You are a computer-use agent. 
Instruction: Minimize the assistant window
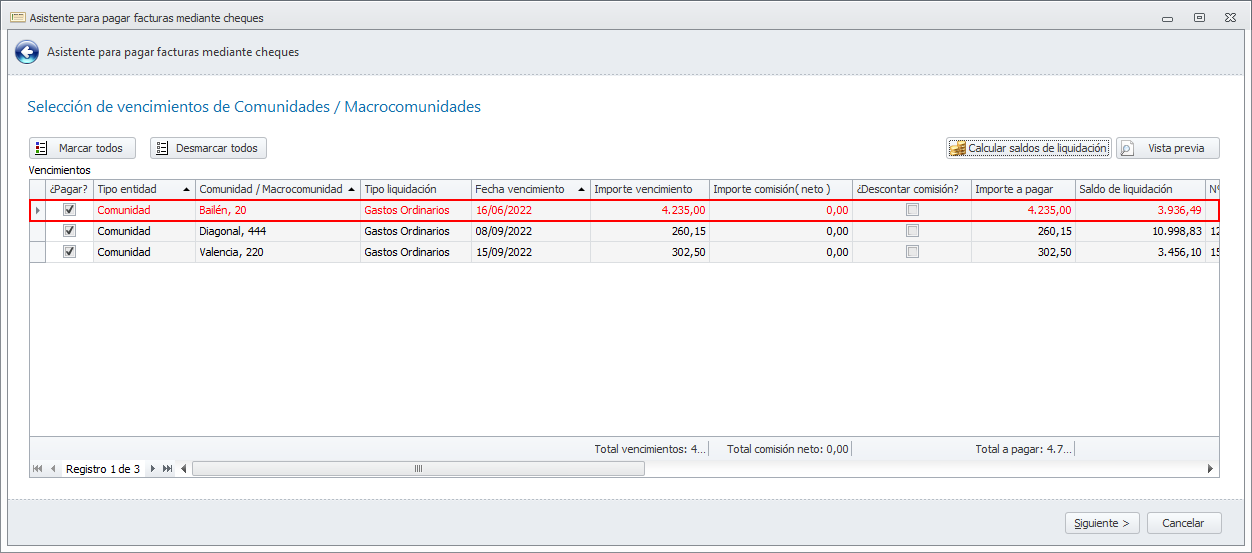(1167, 18)
